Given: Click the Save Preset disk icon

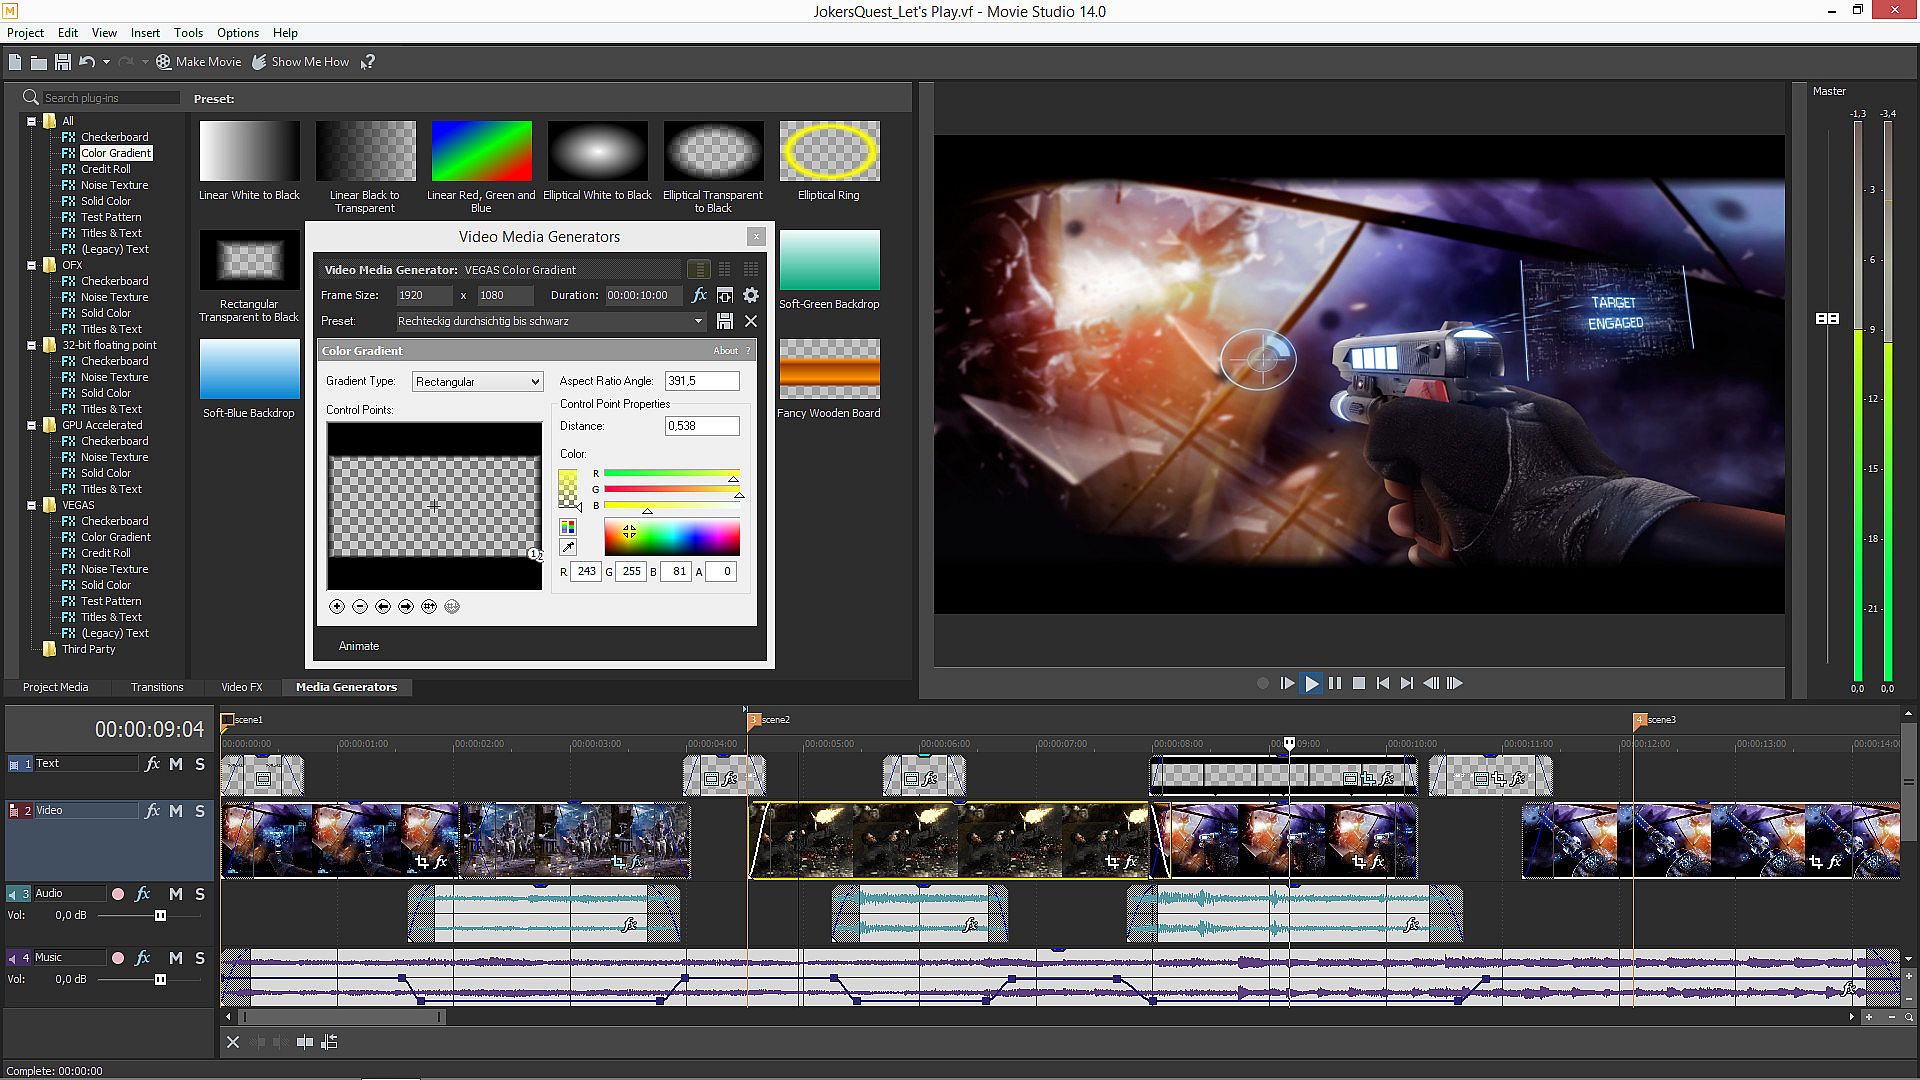Looking at the screenshot, I should [725, 321].
